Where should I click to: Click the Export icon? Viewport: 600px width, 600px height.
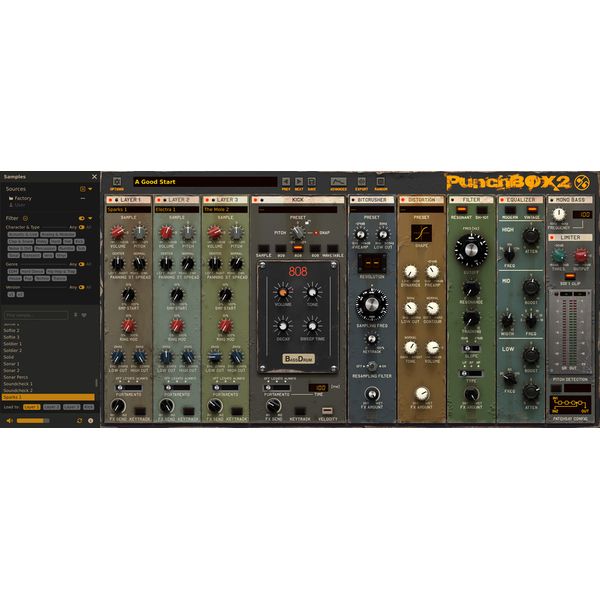[x=362, y=181]
